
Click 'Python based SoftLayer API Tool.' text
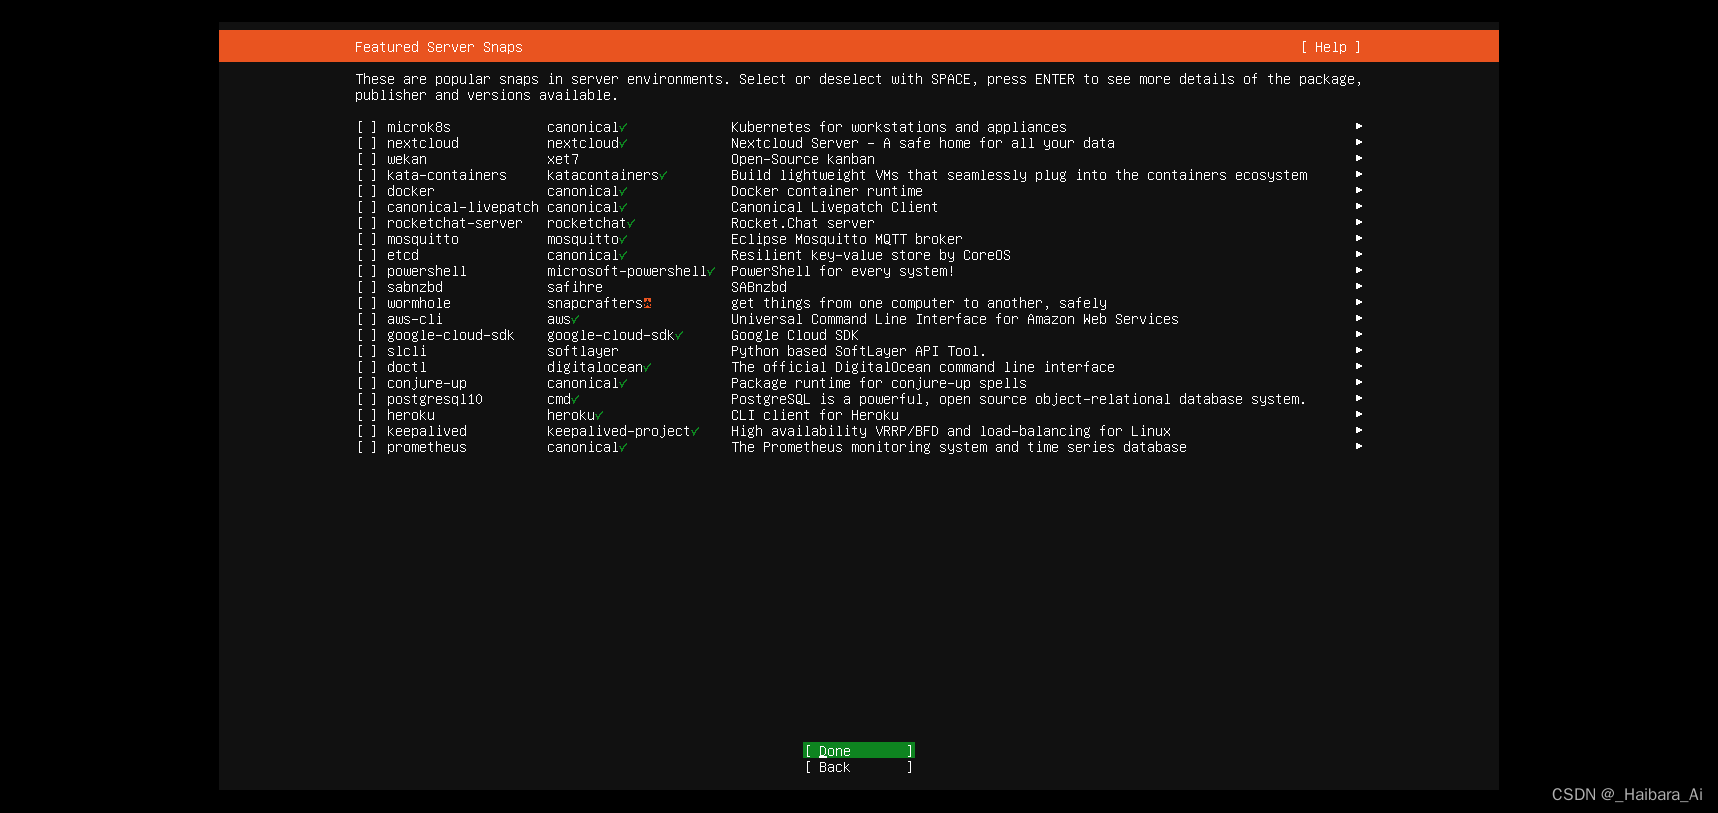pos(859,351)
